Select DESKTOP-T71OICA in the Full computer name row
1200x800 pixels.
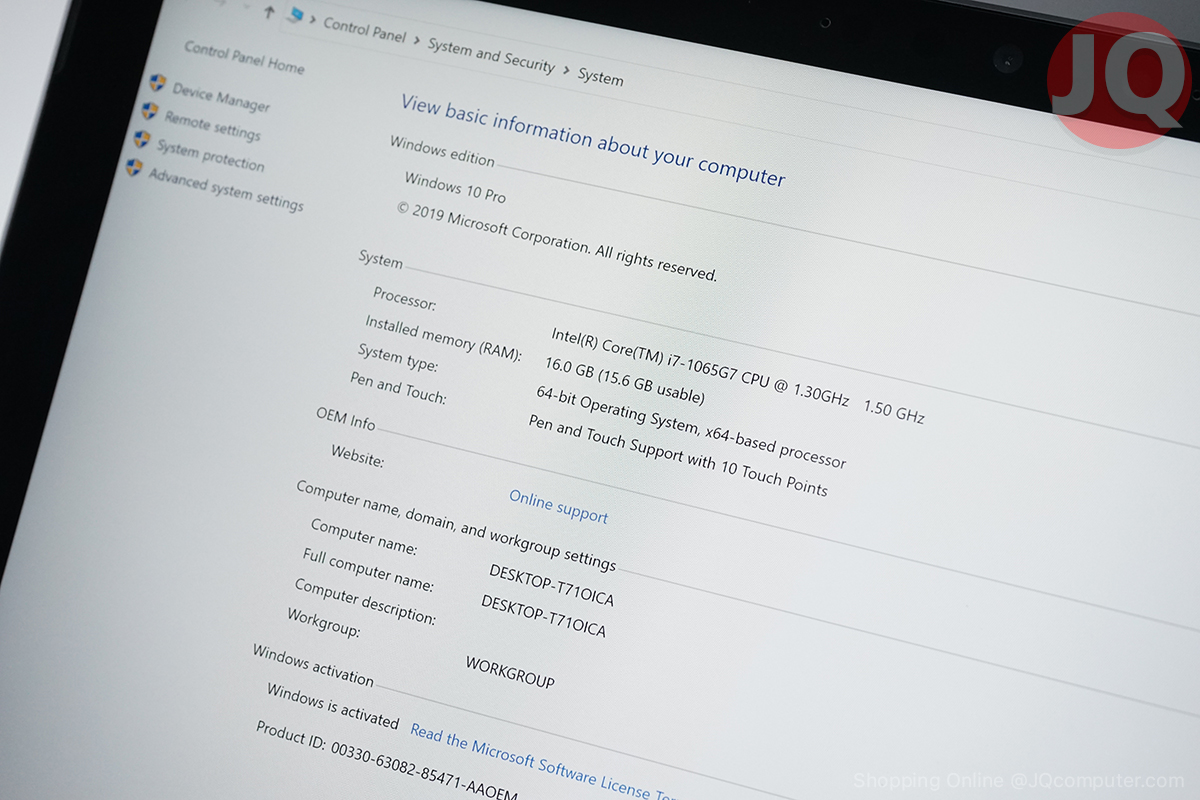(x=543, y=616)
